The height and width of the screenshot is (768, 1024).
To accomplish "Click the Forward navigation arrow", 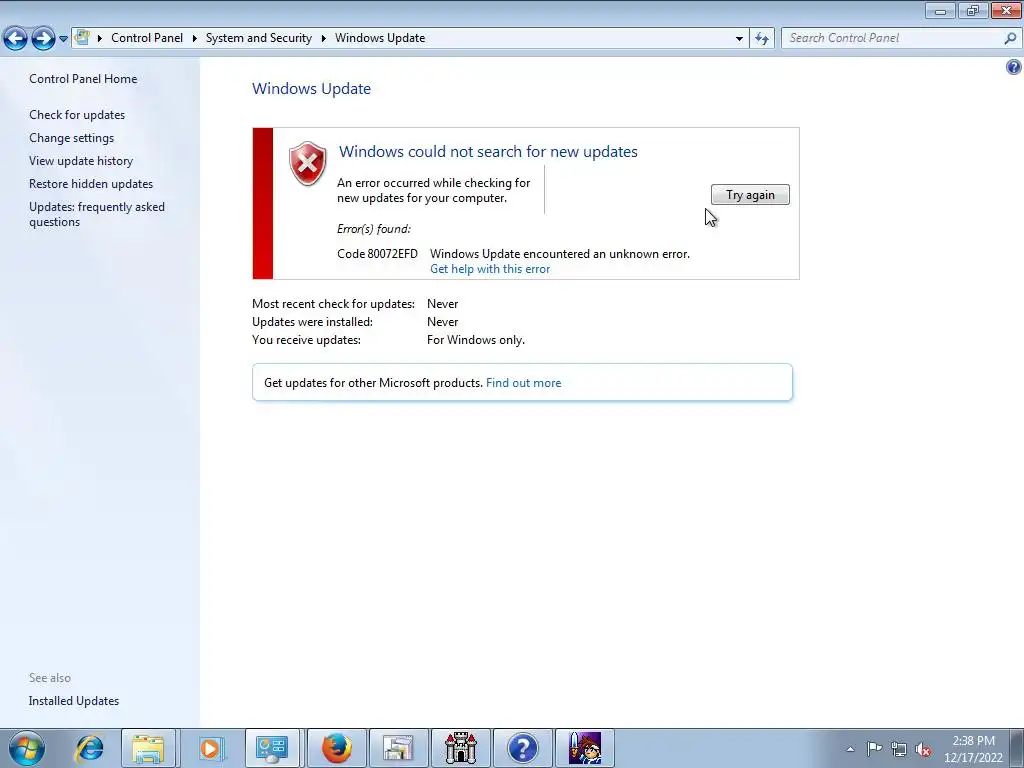I will point(43,39).
